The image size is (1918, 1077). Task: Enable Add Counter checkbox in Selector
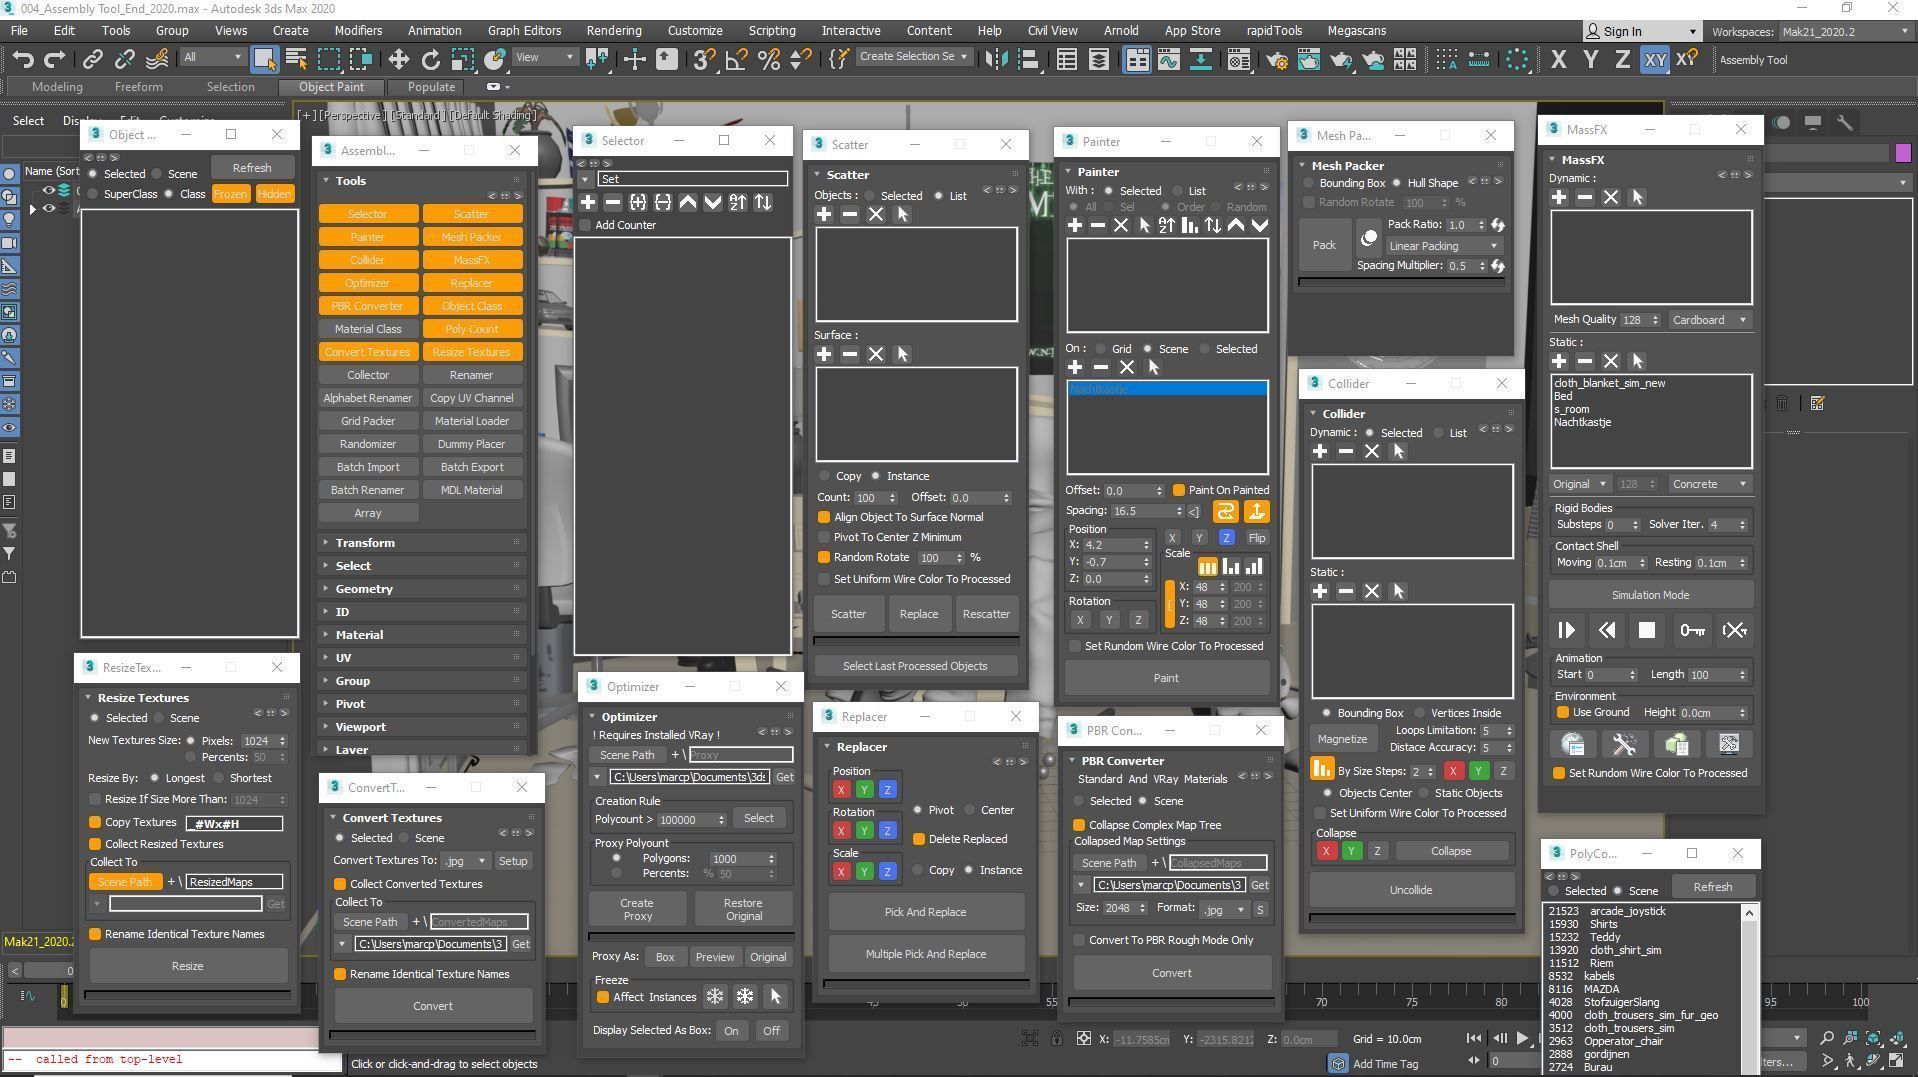point(586,225)
